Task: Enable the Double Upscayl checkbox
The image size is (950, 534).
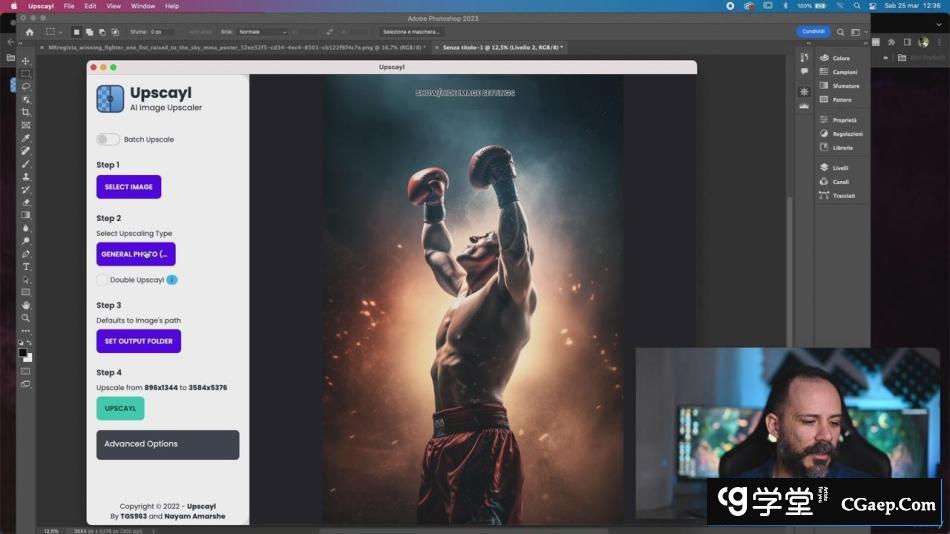Action: click(102, 280)
